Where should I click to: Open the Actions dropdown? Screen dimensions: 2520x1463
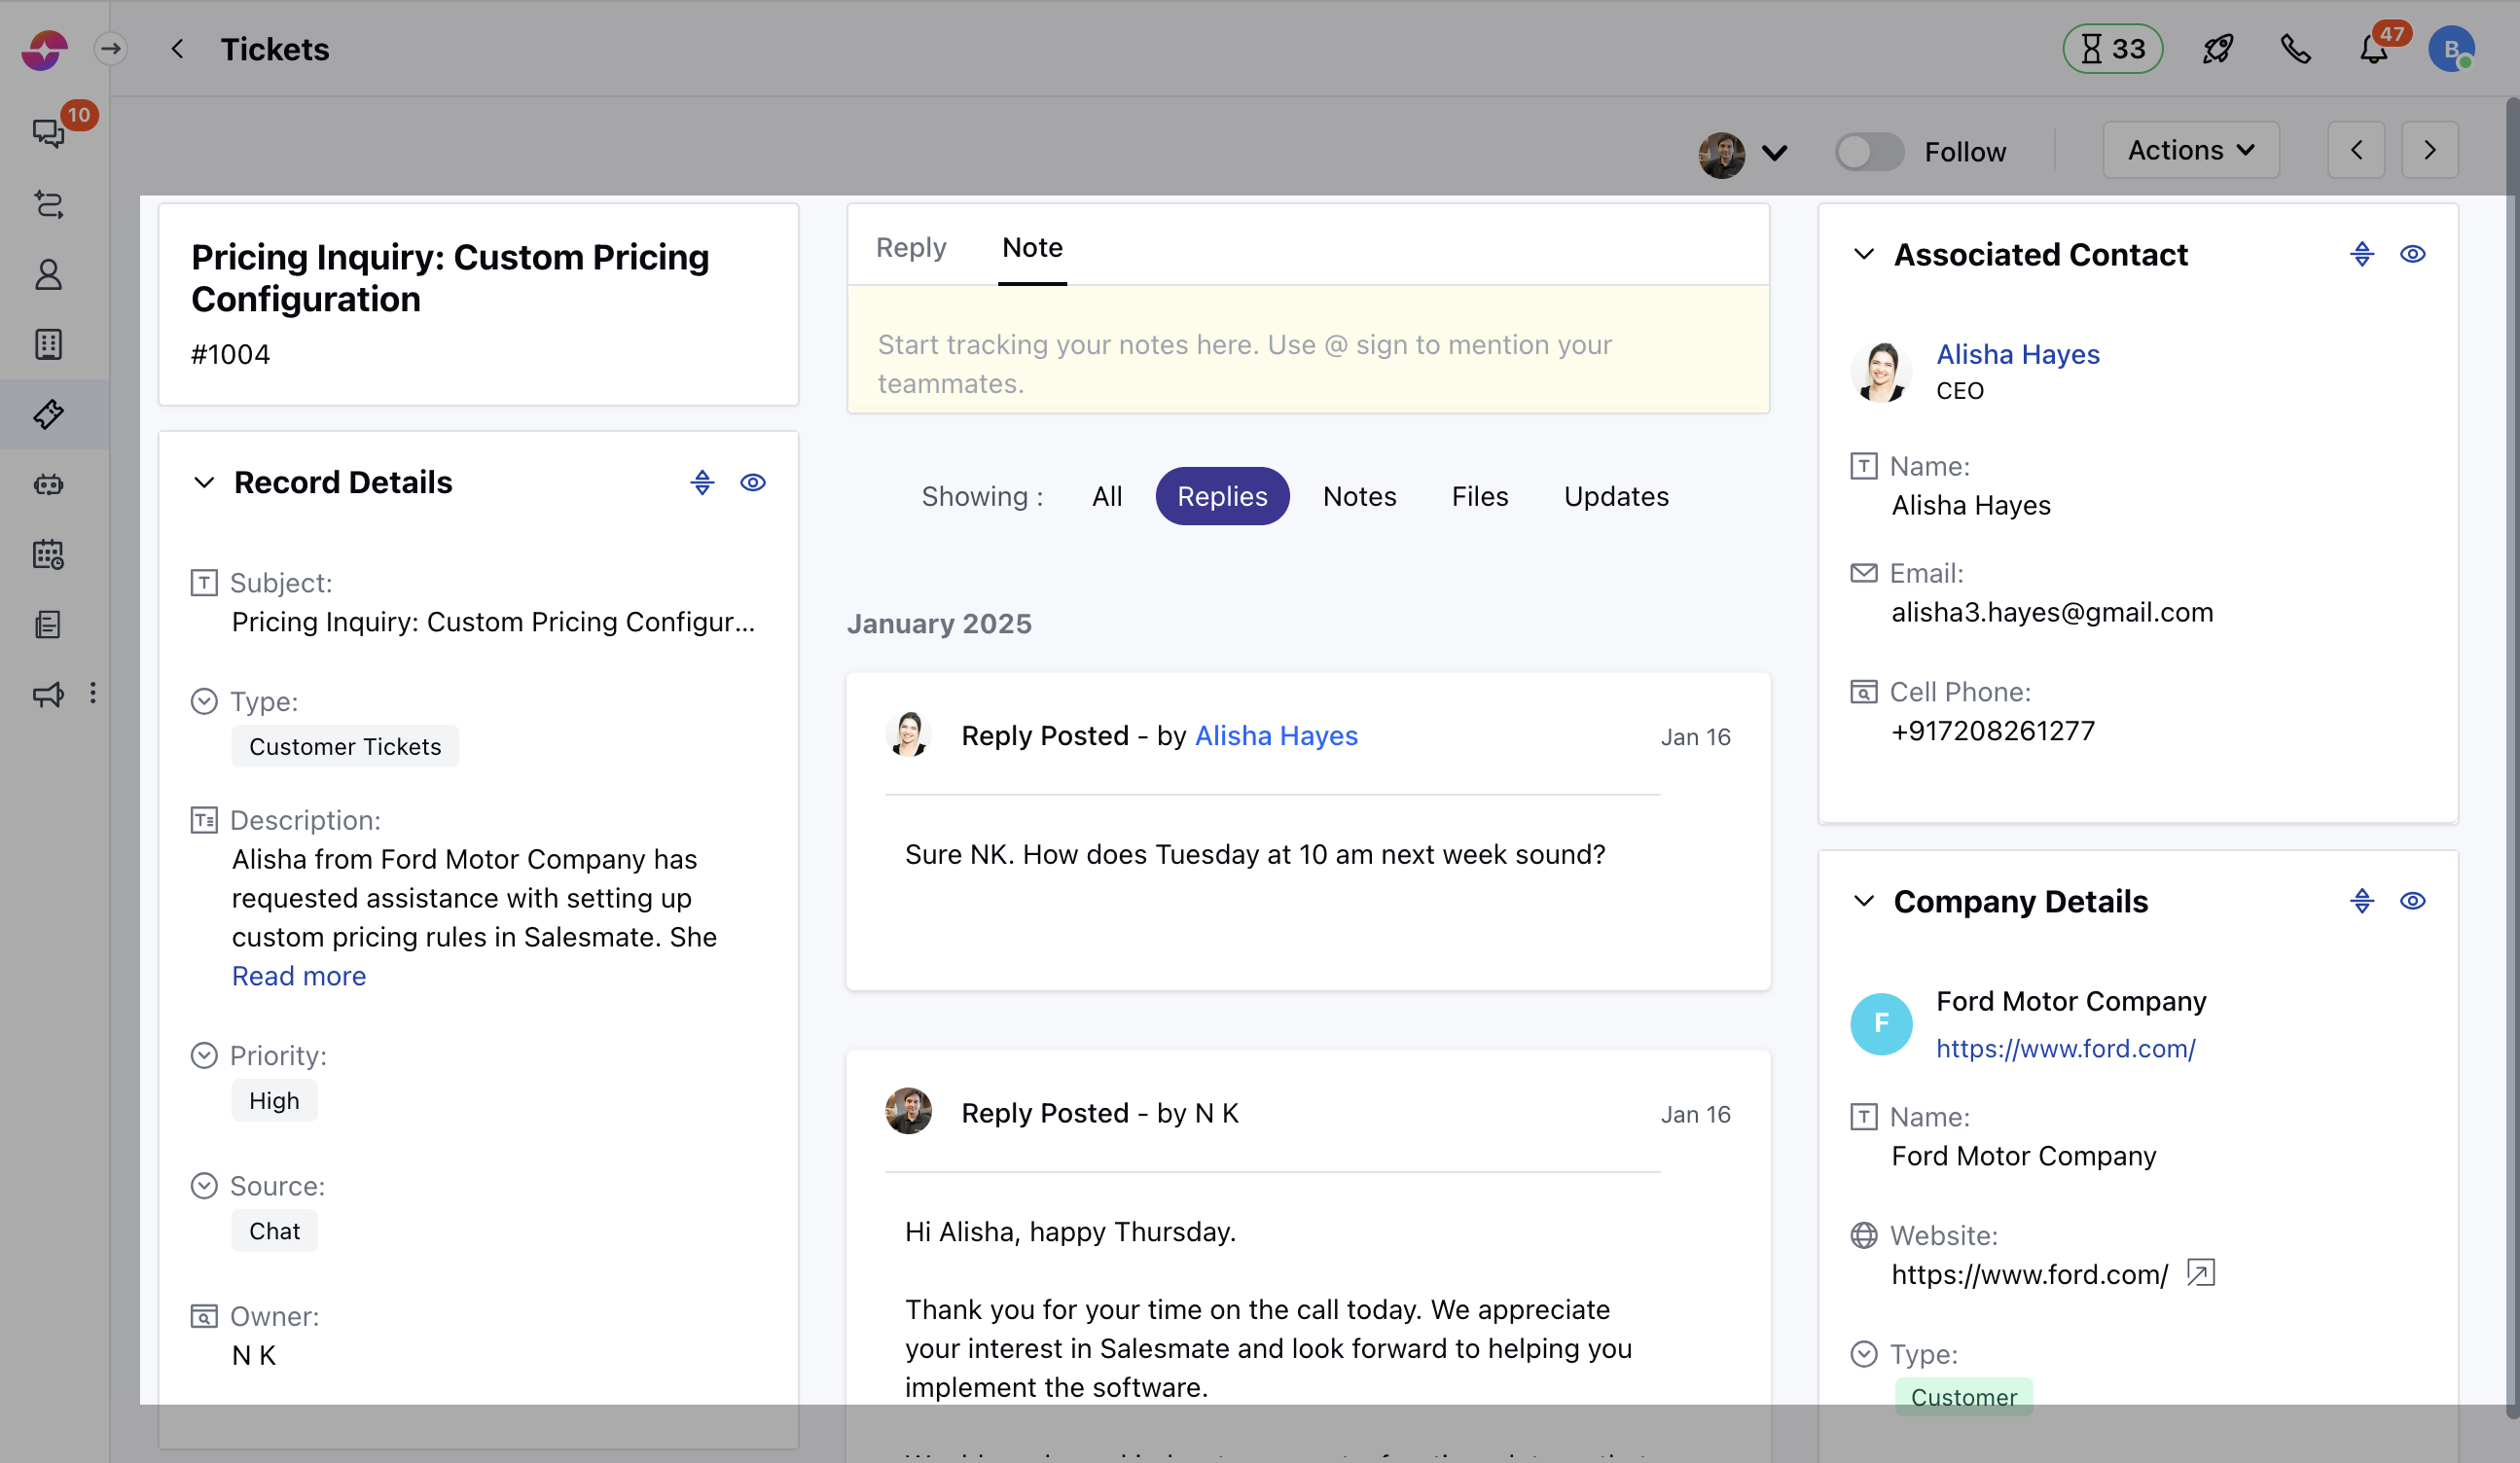tap(2190, 151)
